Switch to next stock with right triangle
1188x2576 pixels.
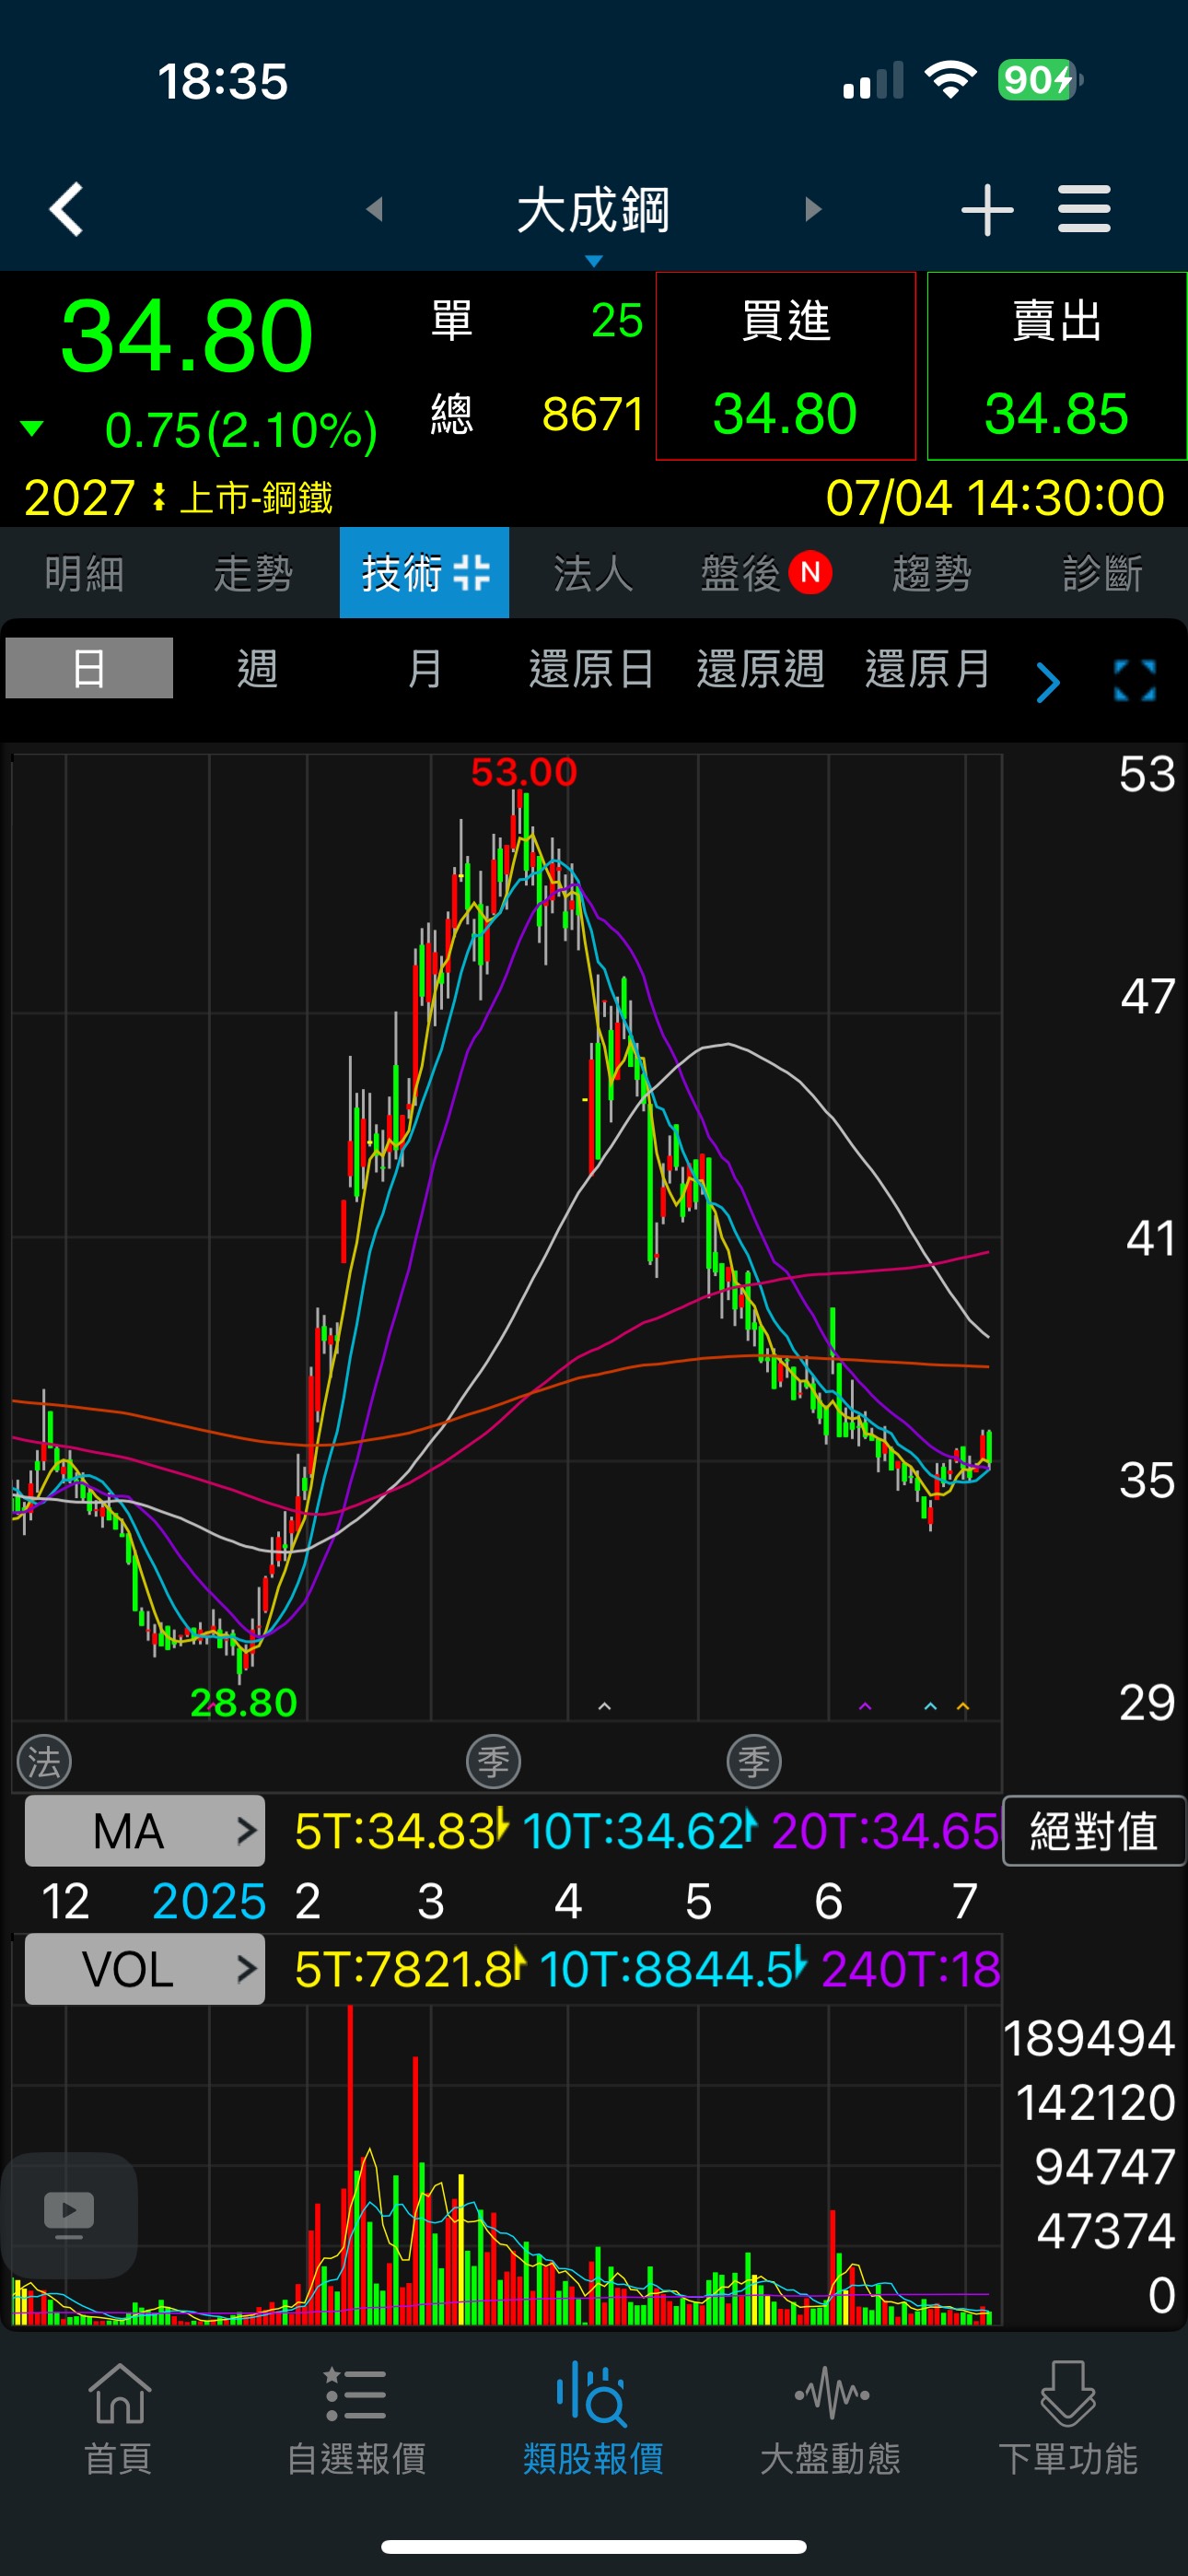click(x=813, y=209)
